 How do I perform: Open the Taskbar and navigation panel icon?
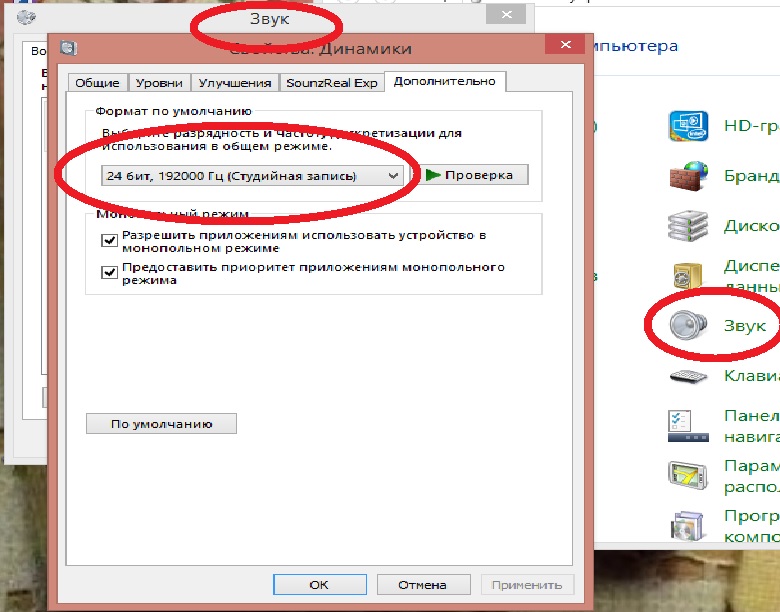tap(688, 426)
